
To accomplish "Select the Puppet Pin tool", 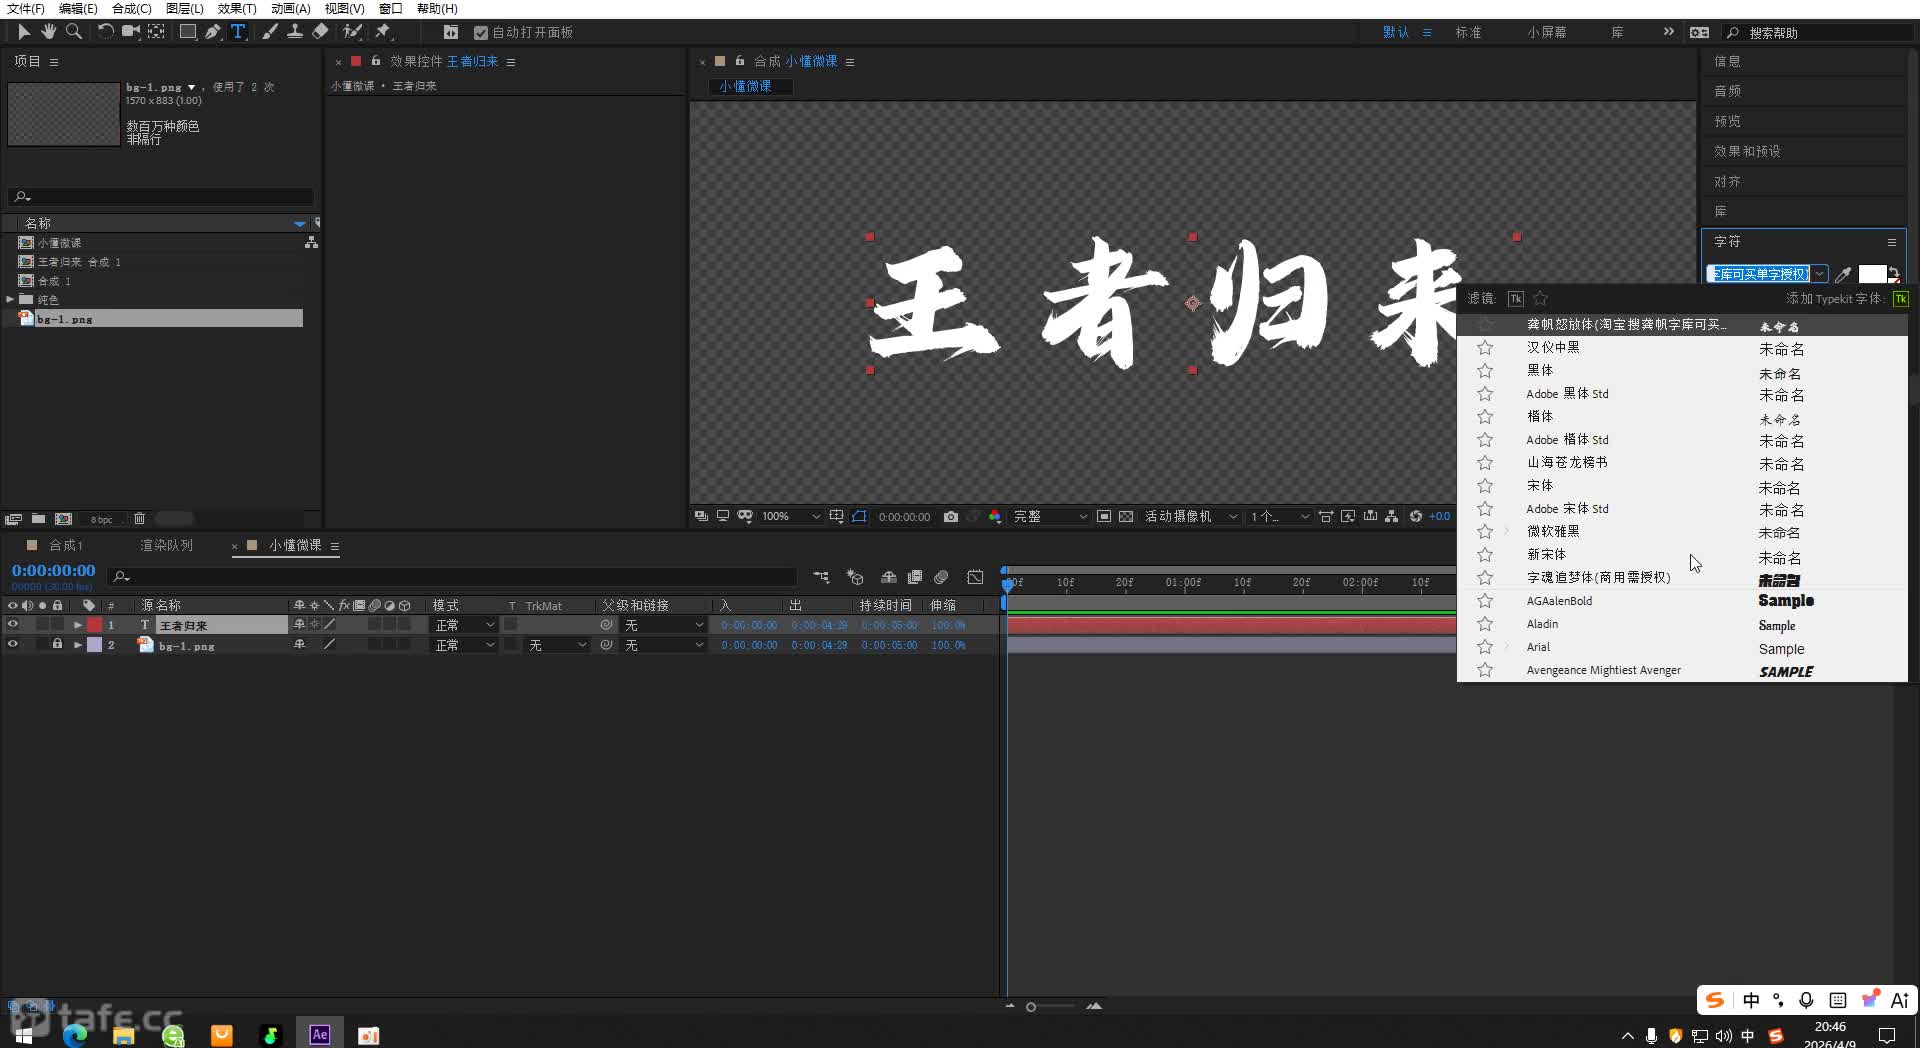I will (383, 32).
